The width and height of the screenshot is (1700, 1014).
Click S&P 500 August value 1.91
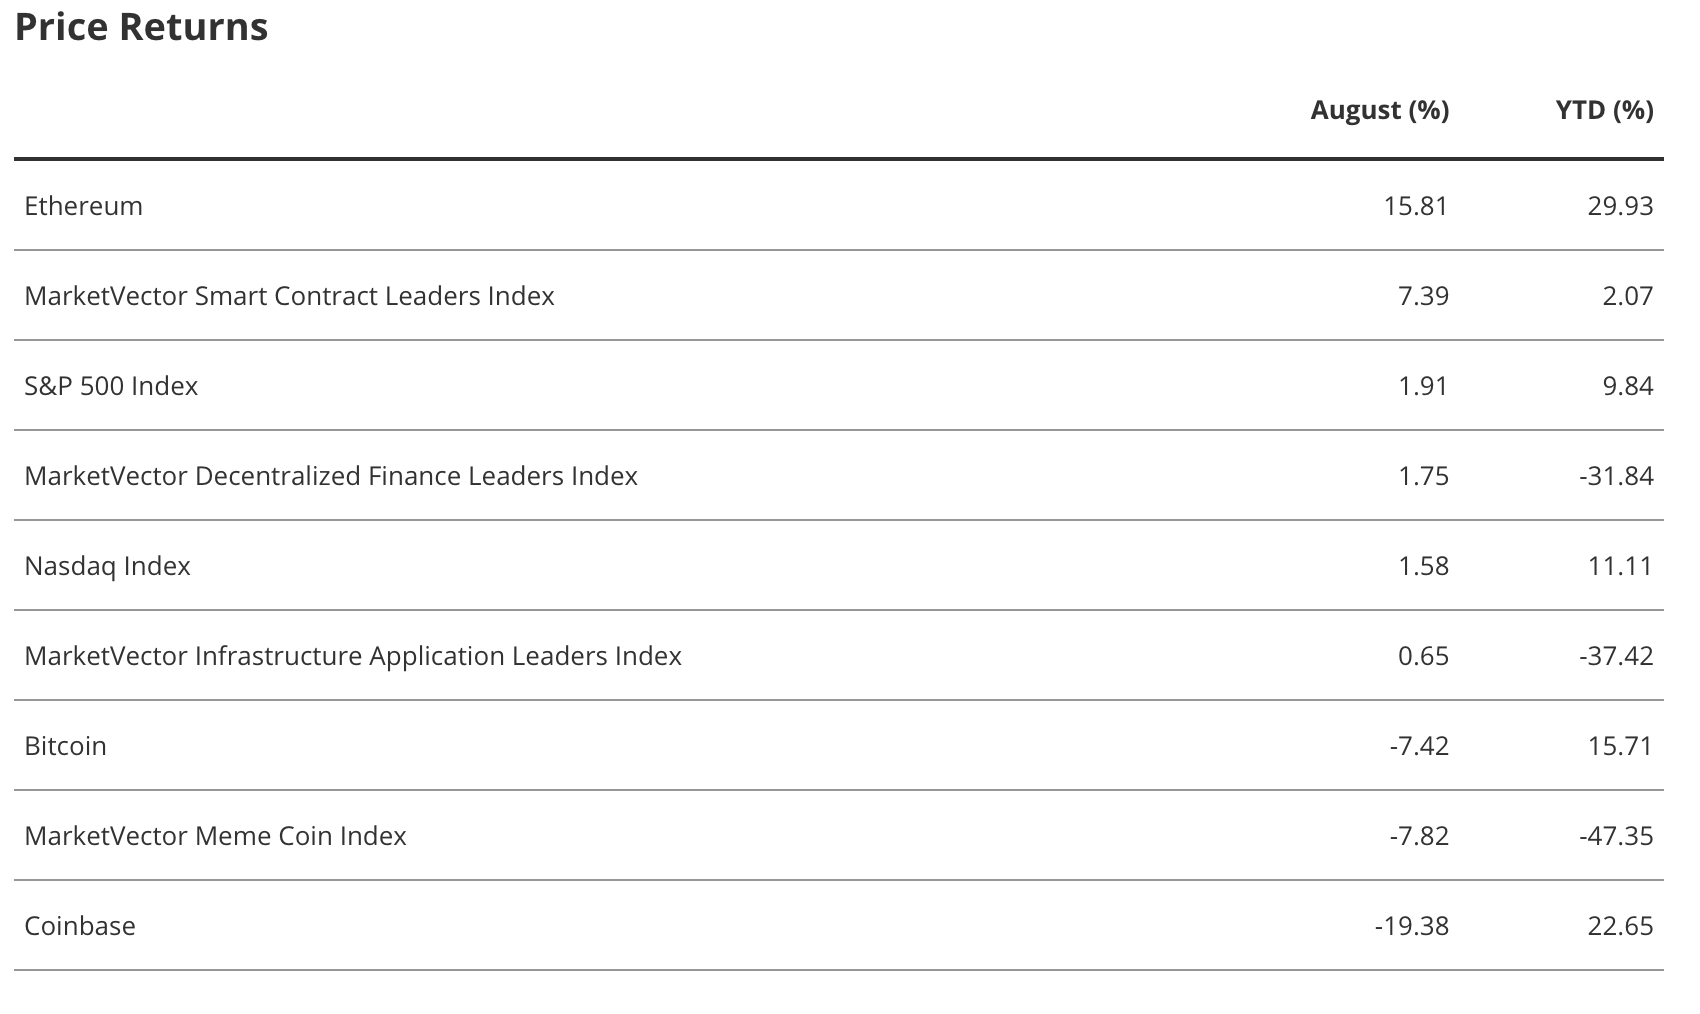point(1423,386)
